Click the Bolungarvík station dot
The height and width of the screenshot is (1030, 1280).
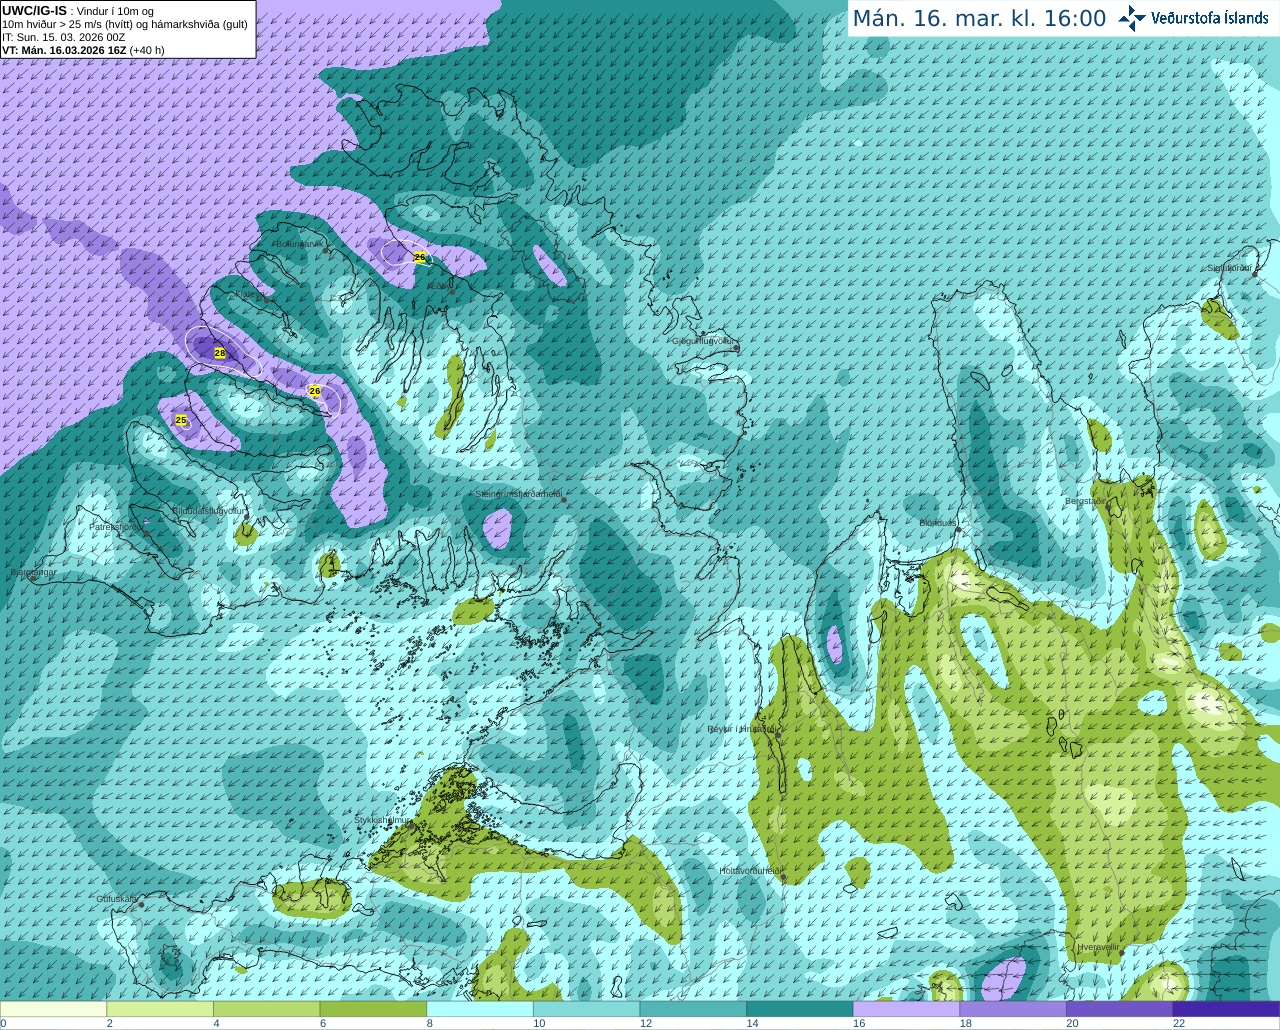326,250
